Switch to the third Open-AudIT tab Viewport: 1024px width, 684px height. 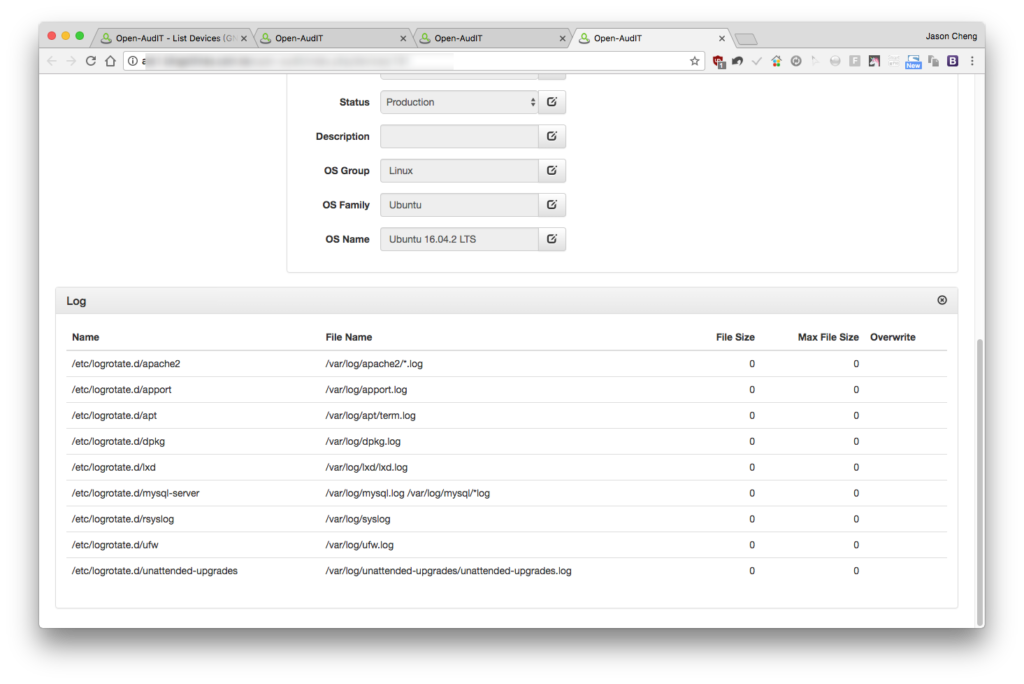click(x=490, y=38)
